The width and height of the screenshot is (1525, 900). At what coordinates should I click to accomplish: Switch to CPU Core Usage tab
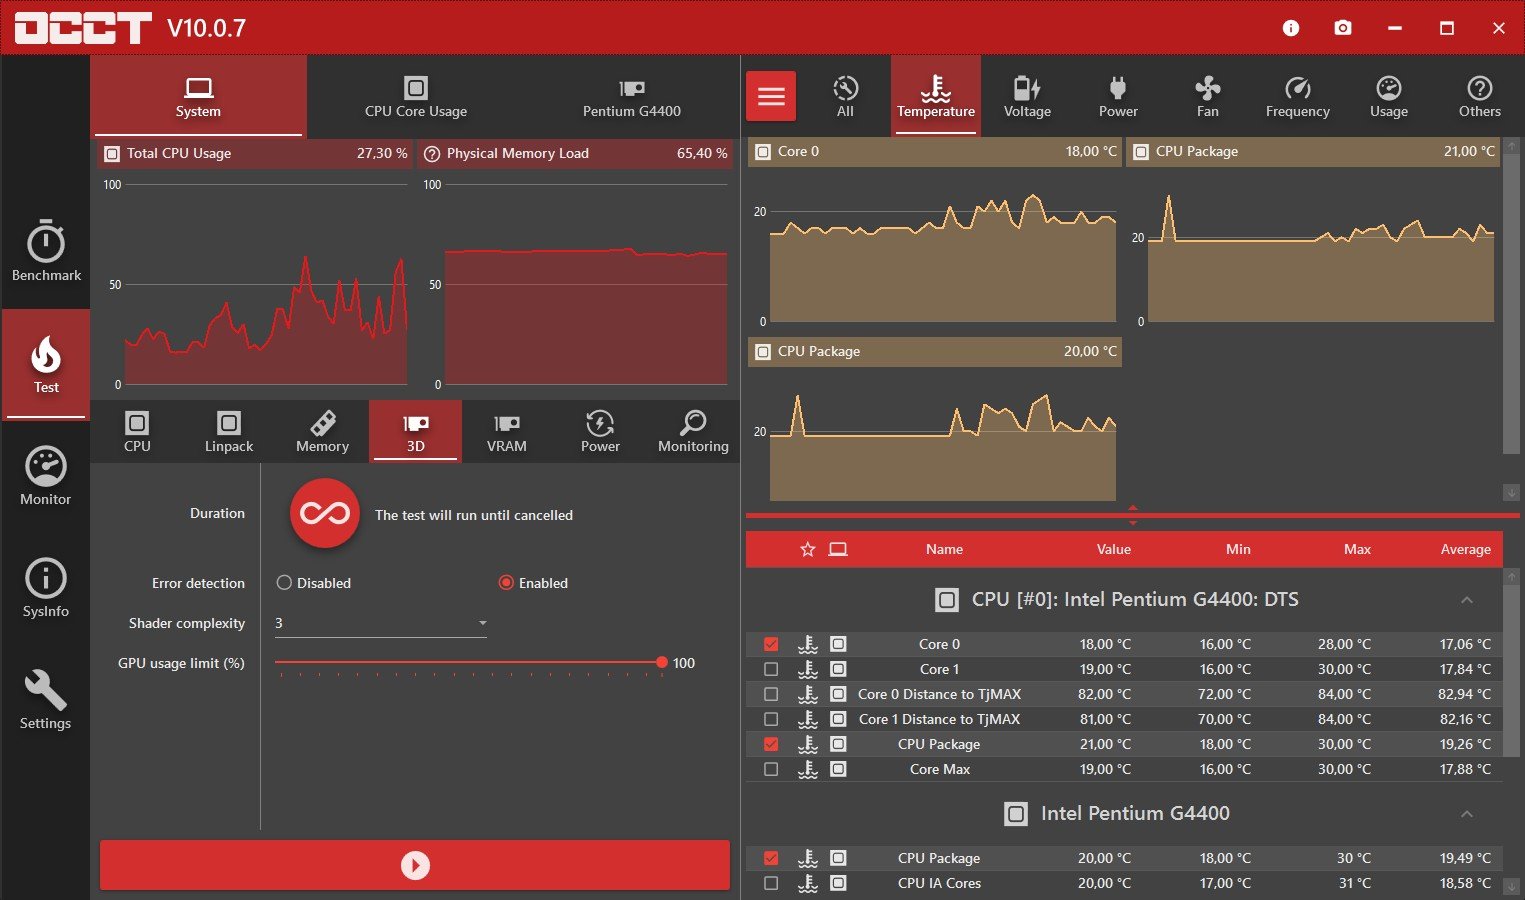416,96
